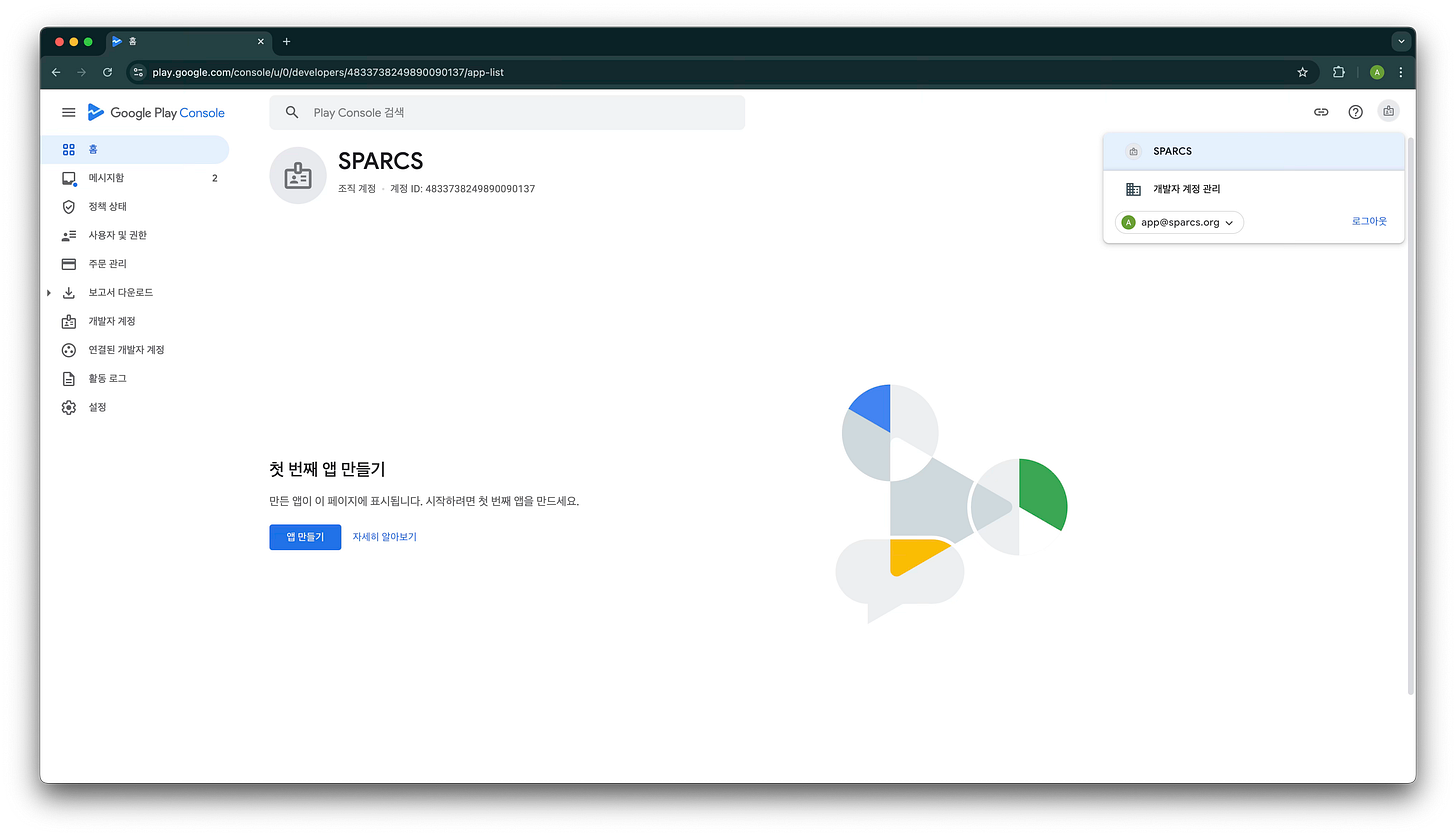Open 메시지함 in the sidebar
Viewport: 1456px width, 836px height.
click(135, 178)
